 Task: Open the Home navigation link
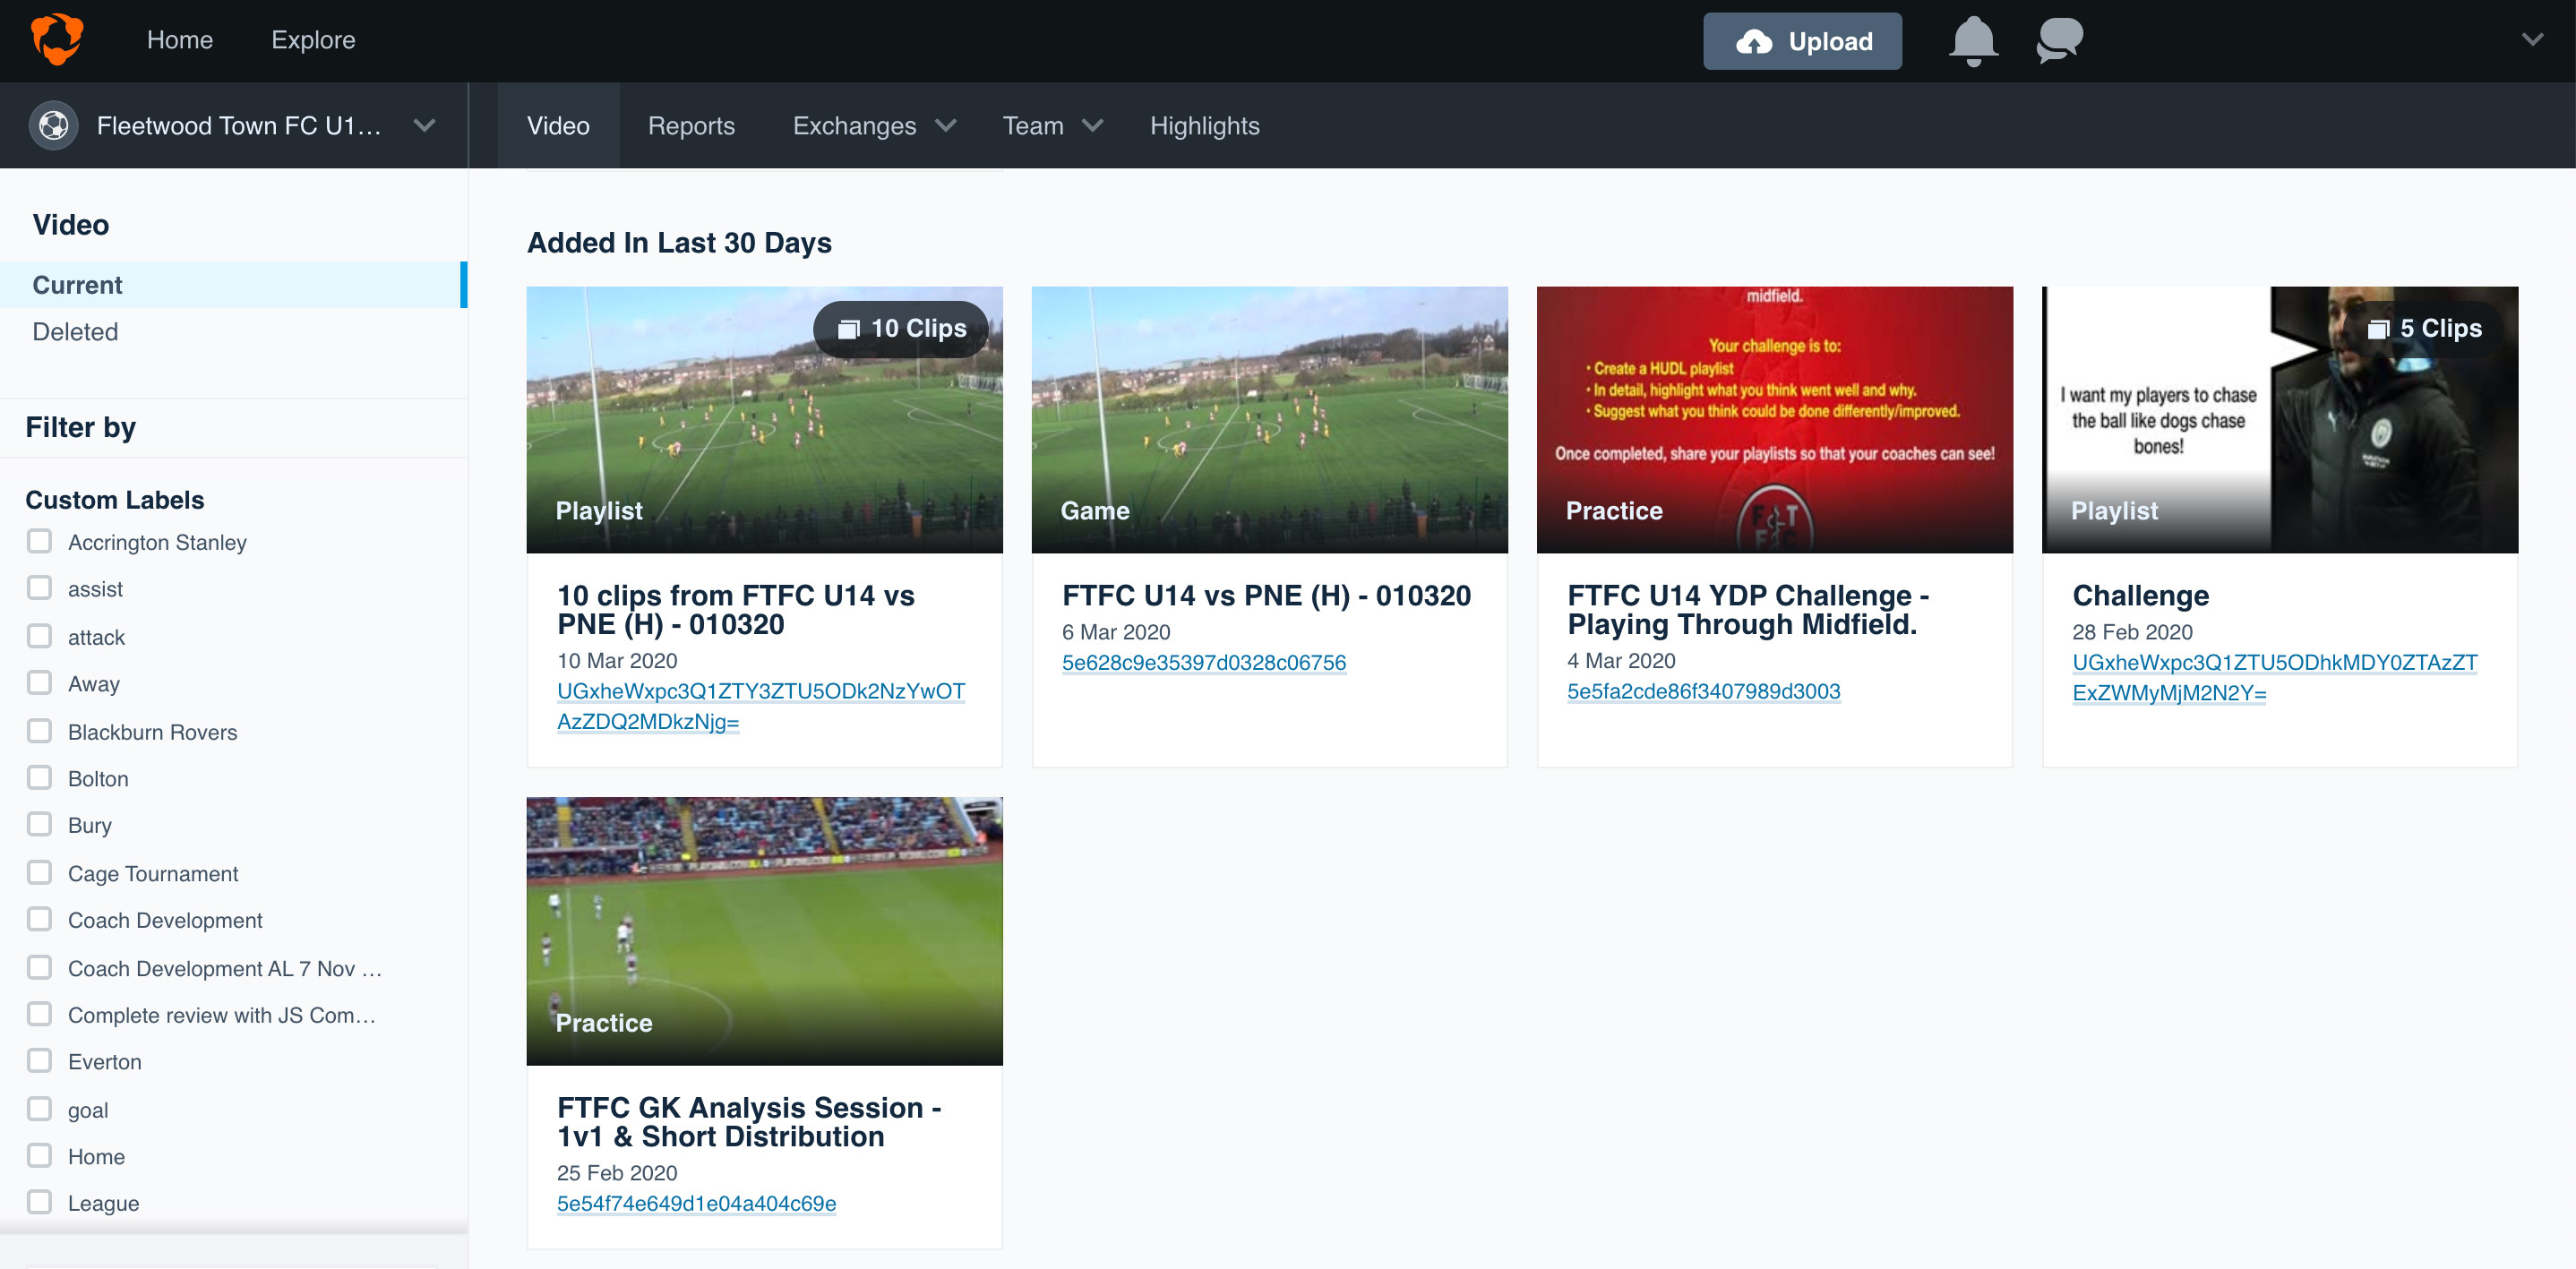180,40
